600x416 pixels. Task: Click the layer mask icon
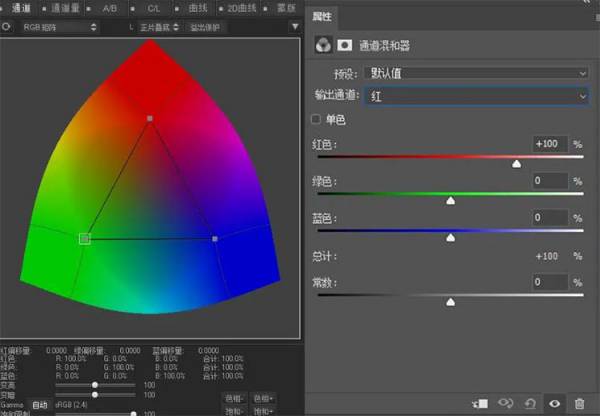click(345, 45)
